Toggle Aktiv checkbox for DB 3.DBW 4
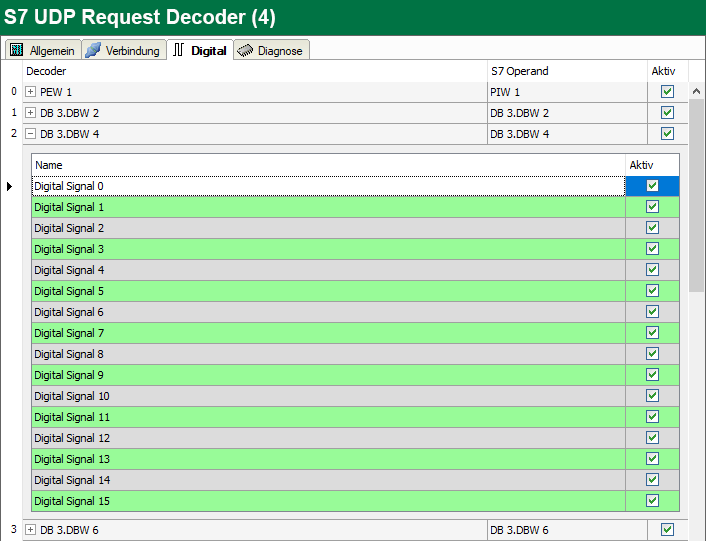706x541 pixels. 667,134
